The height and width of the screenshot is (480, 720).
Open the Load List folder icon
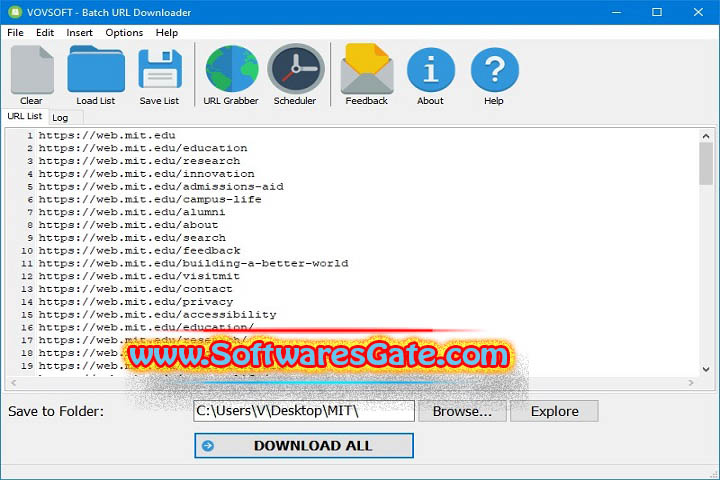[96, 69]
